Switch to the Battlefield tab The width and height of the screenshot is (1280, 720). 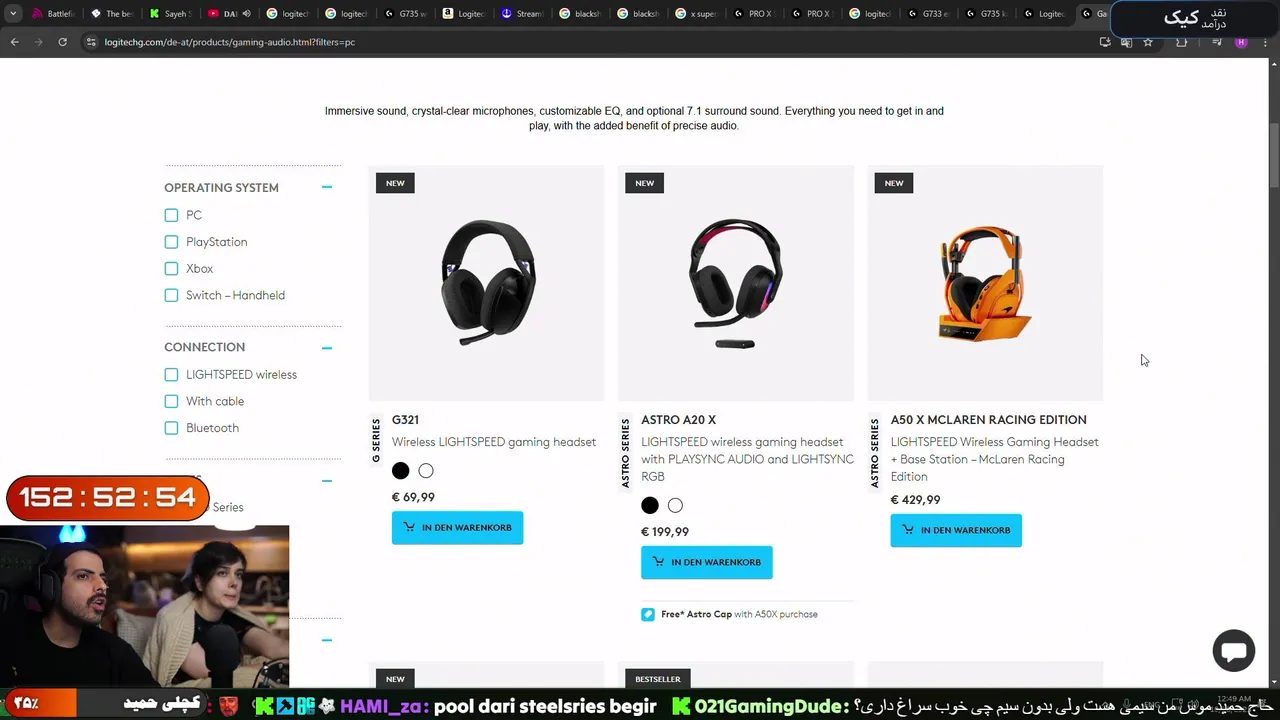[x=55, y=14]
